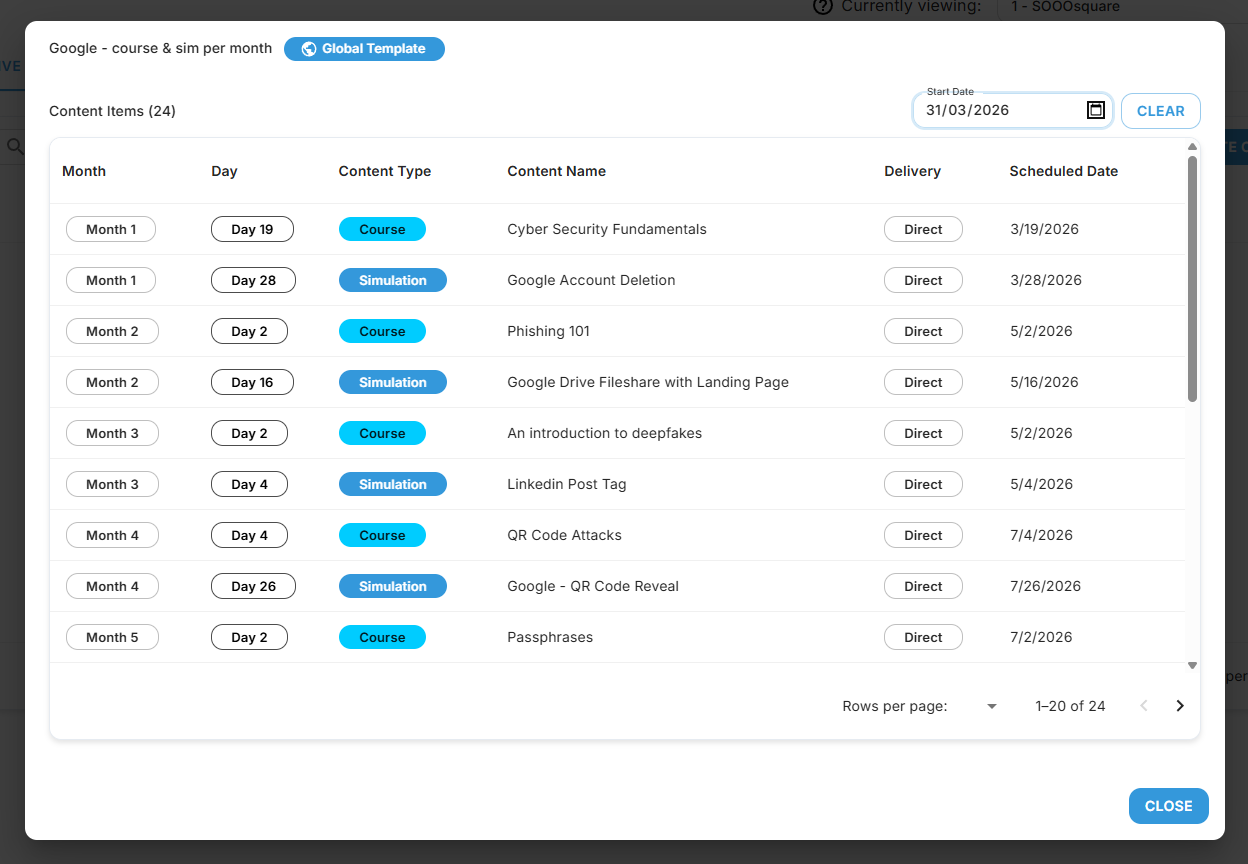
Task: Click Simulation tag for Google Account Deletion
Action: pyautogui.click(x=392, y=280)
